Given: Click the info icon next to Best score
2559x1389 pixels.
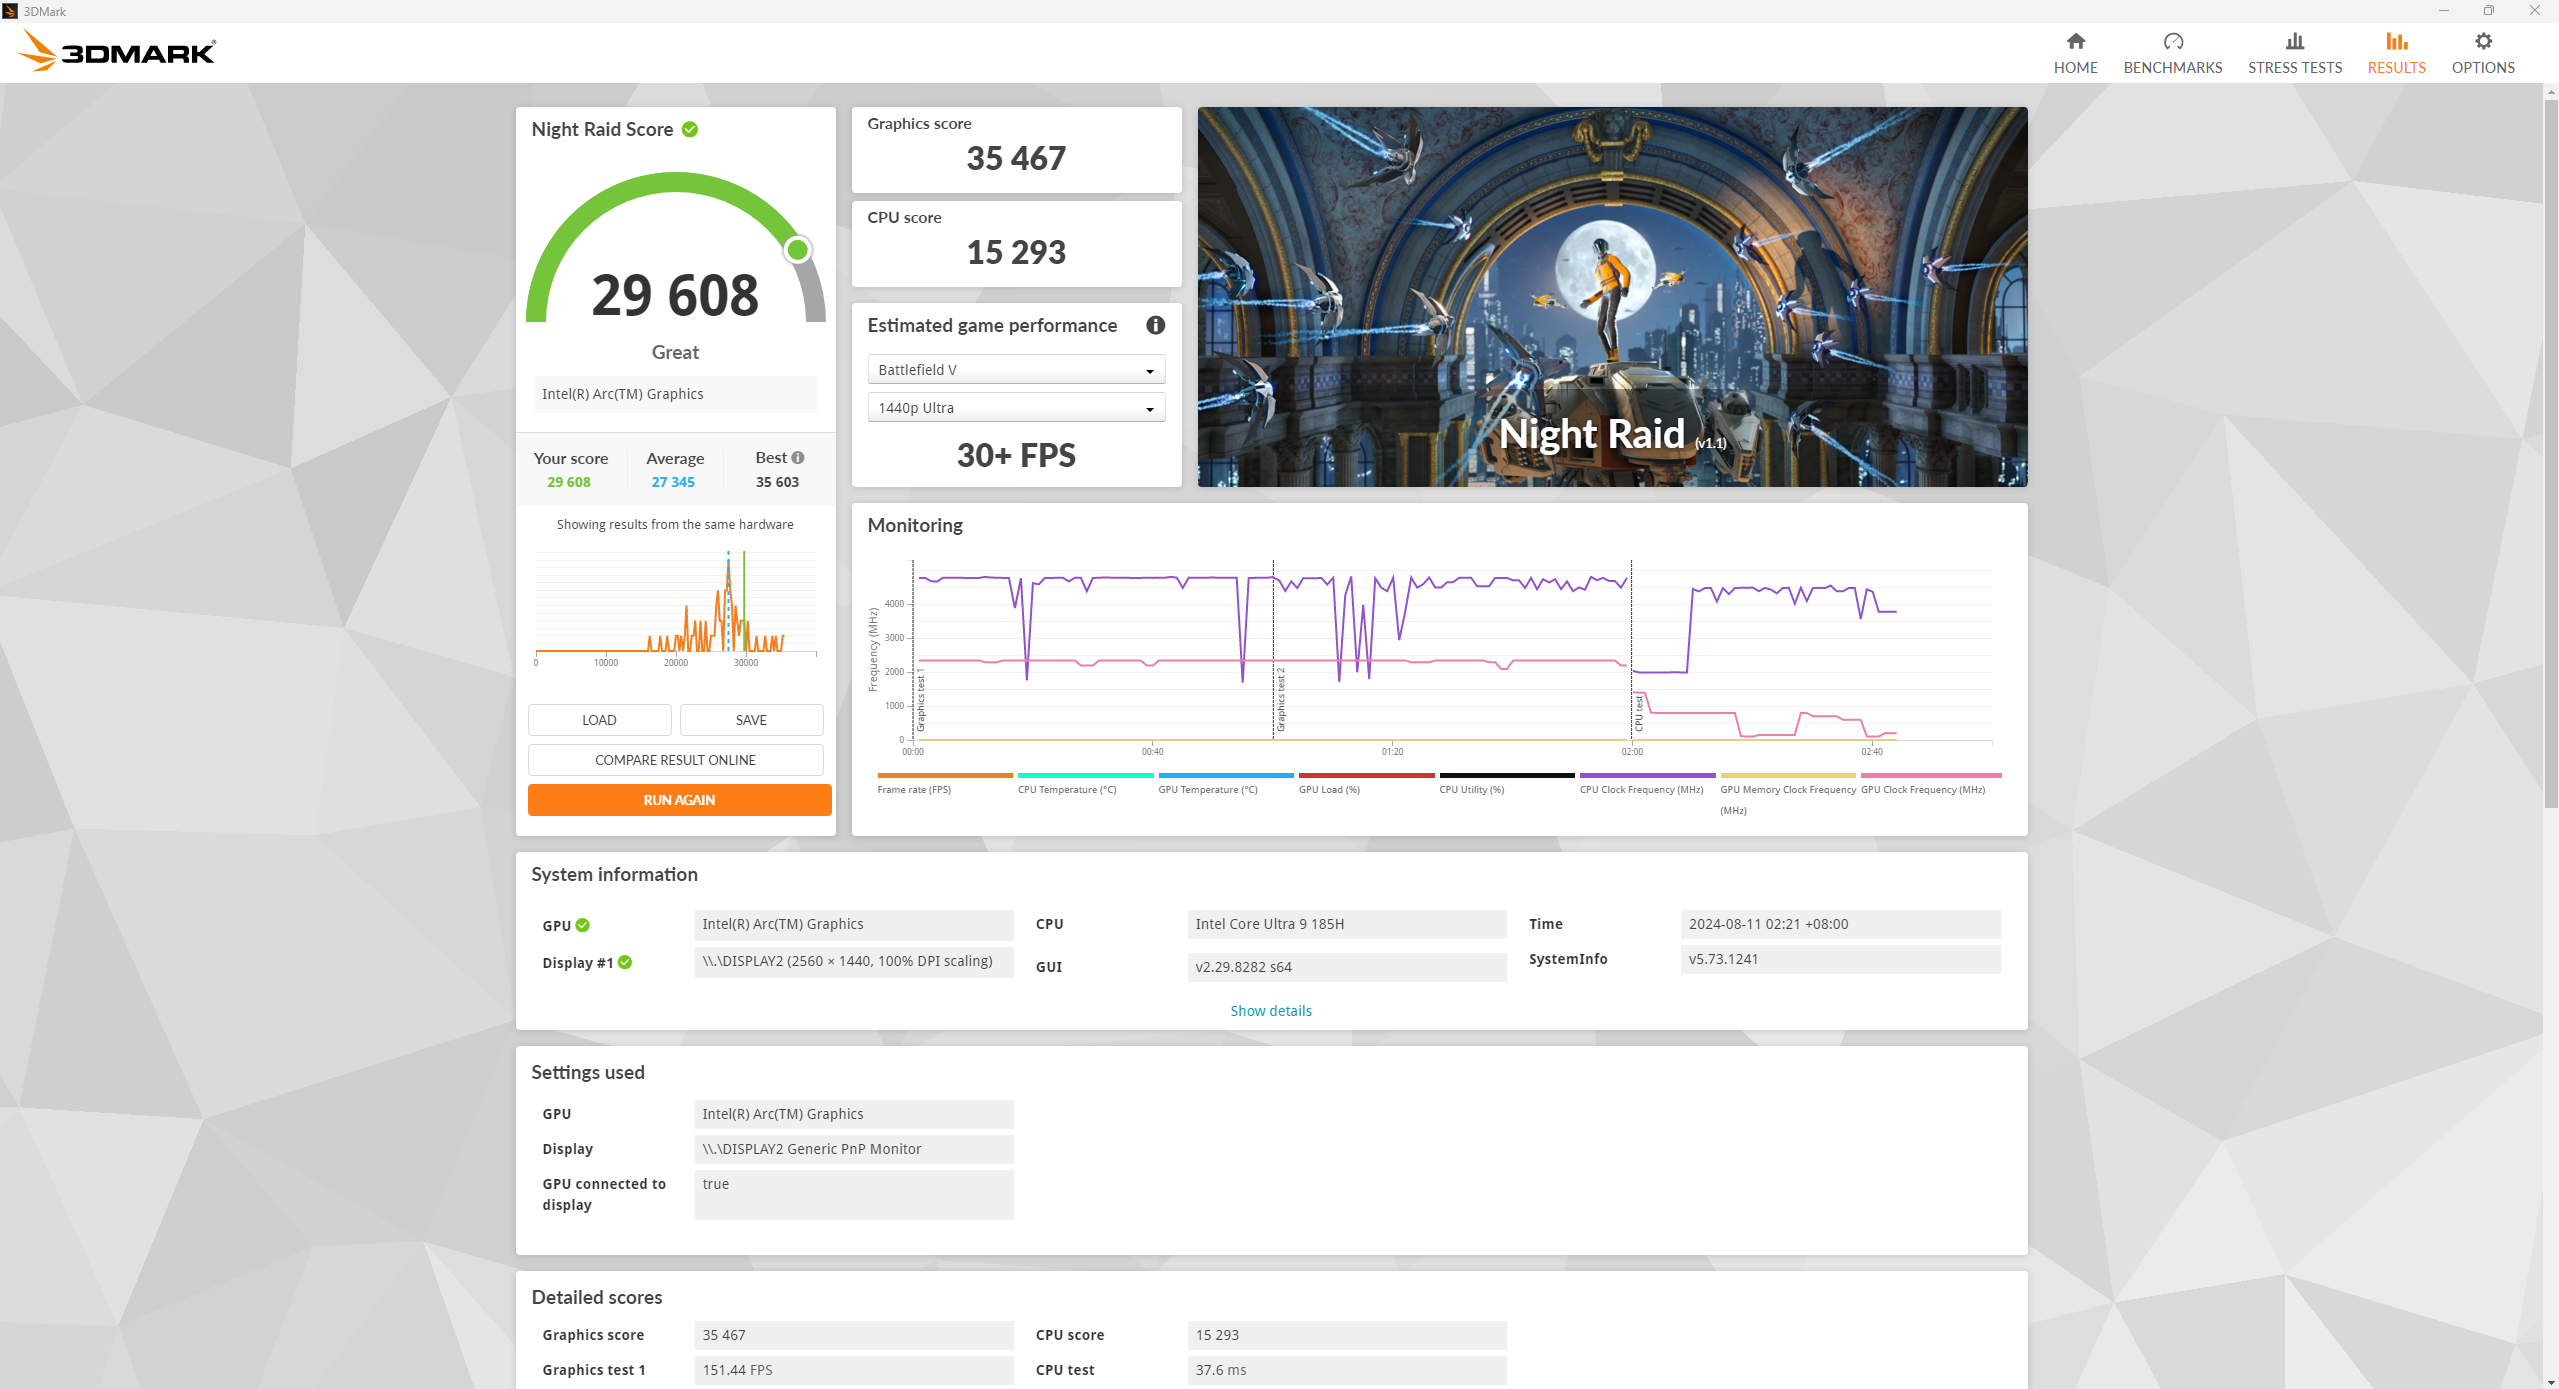Looking at the screenshot, I should (797, 457).
